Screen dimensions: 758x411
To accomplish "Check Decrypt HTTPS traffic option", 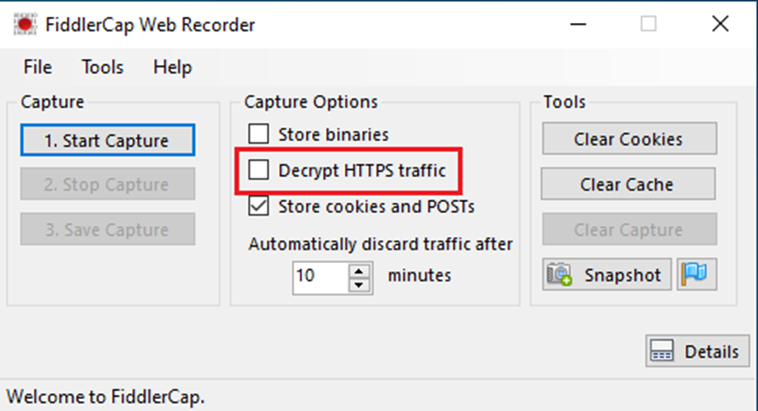I will (x=259, y=170).
